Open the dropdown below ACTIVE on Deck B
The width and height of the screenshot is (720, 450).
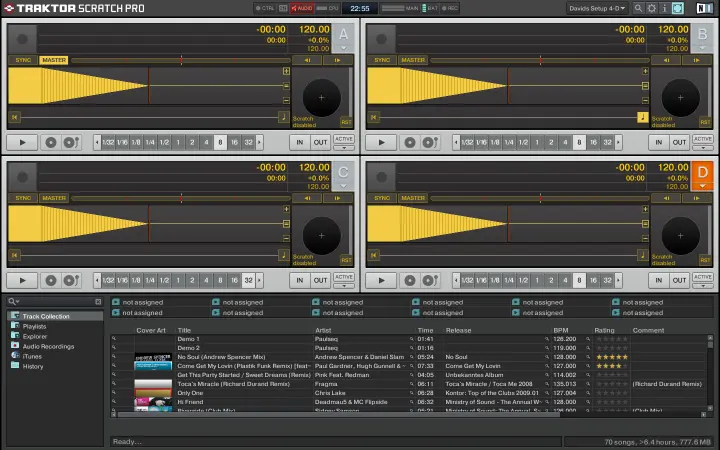pos(704,147)
